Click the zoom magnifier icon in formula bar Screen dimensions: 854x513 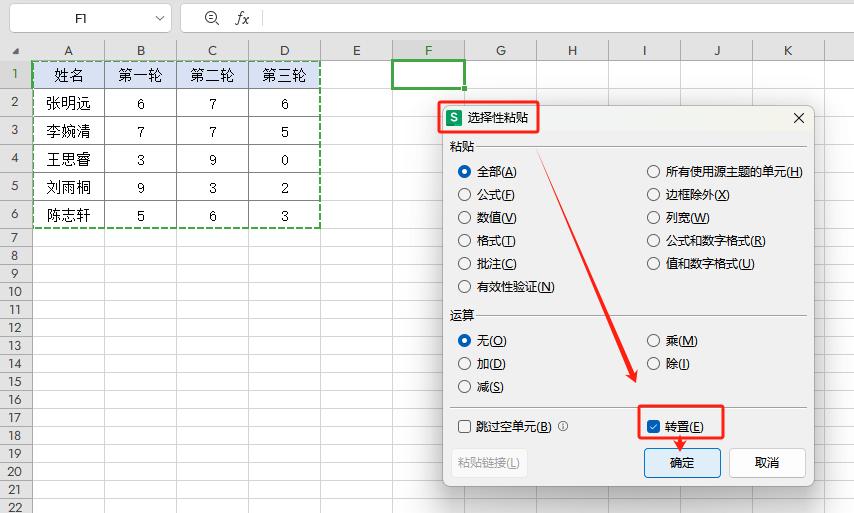[211, 19]
